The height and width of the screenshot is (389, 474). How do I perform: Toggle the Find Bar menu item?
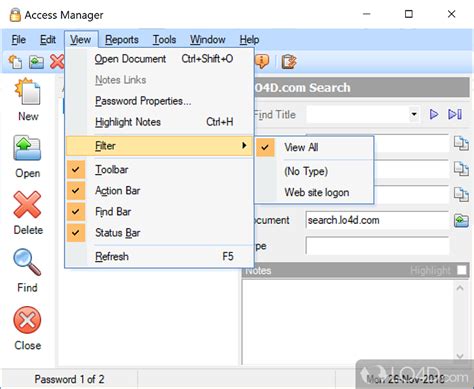(159, 212)
